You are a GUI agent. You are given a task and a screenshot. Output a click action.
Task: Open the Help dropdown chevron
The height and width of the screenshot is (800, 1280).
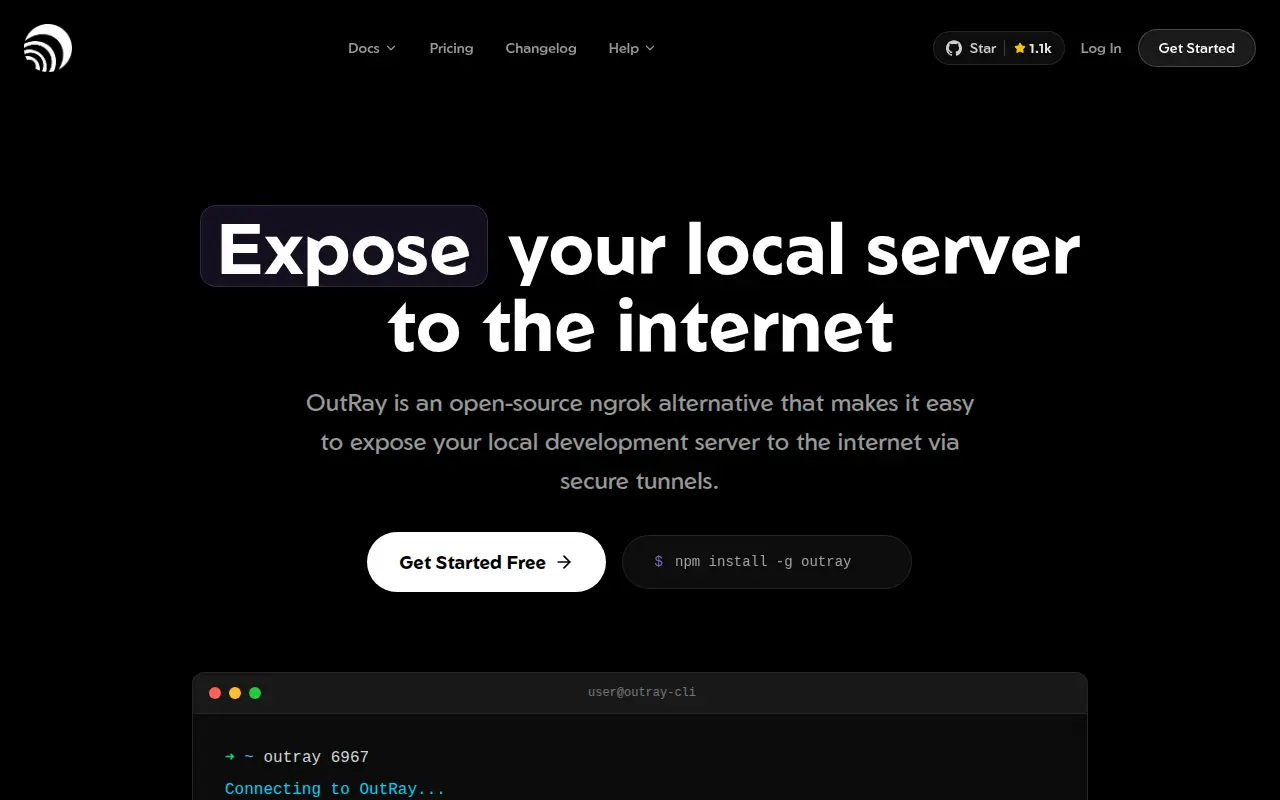pyautogui.click(x=650, y=48)
